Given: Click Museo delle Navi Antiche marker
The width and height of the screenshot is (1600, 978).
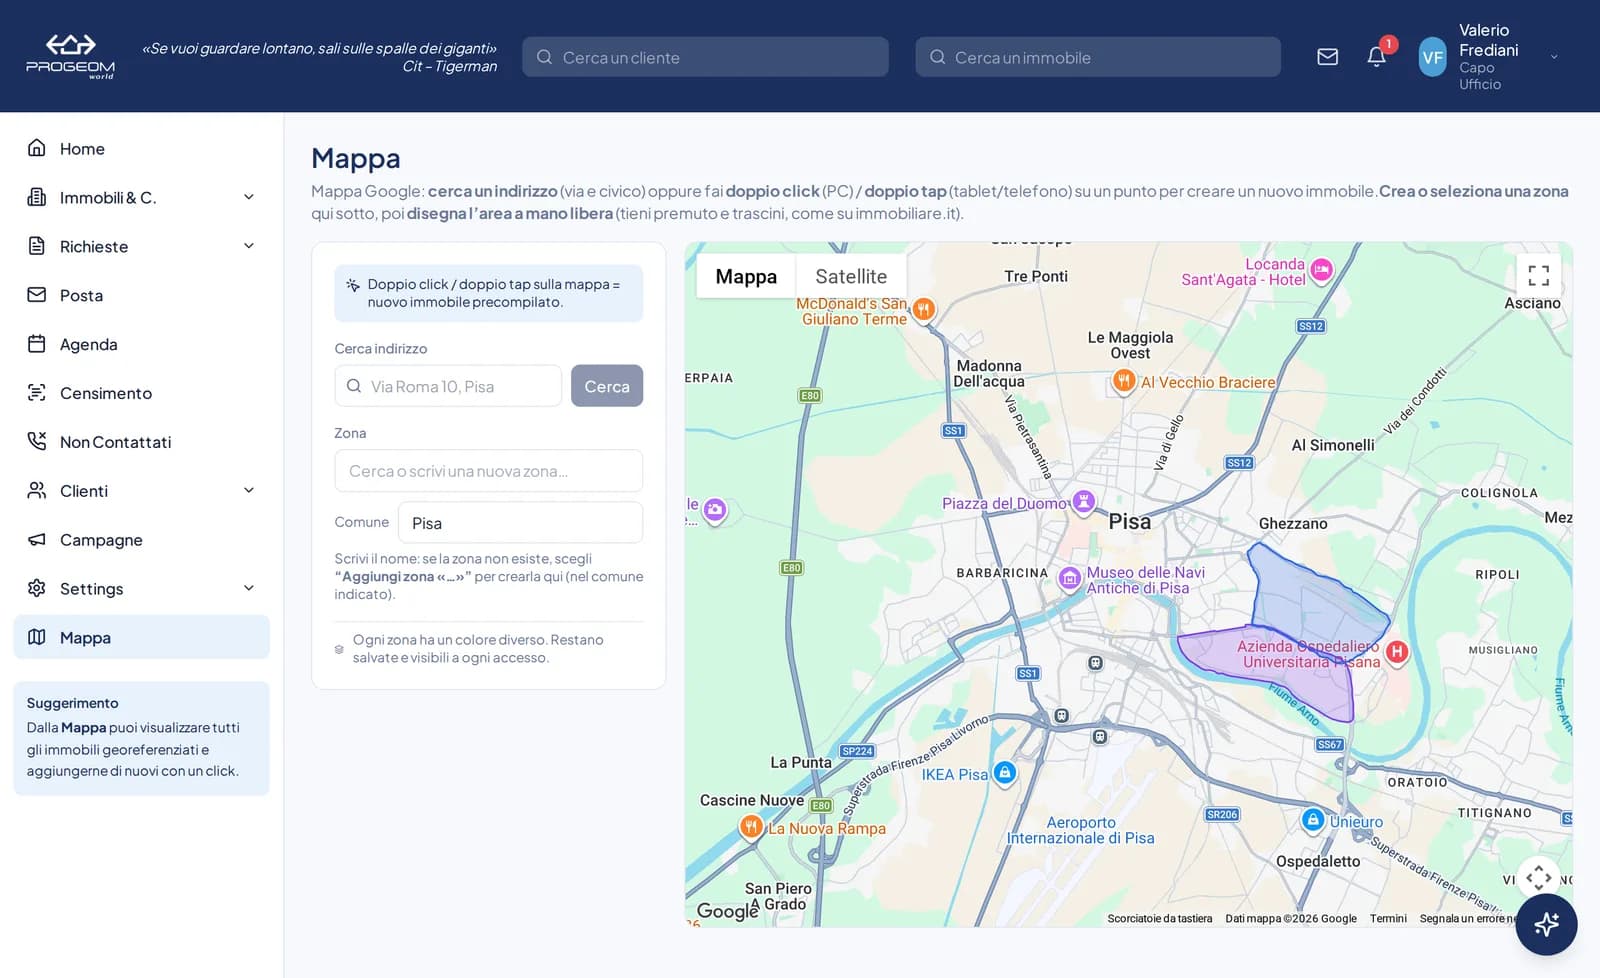Looking at the screenshot, I should point(1070,578).
